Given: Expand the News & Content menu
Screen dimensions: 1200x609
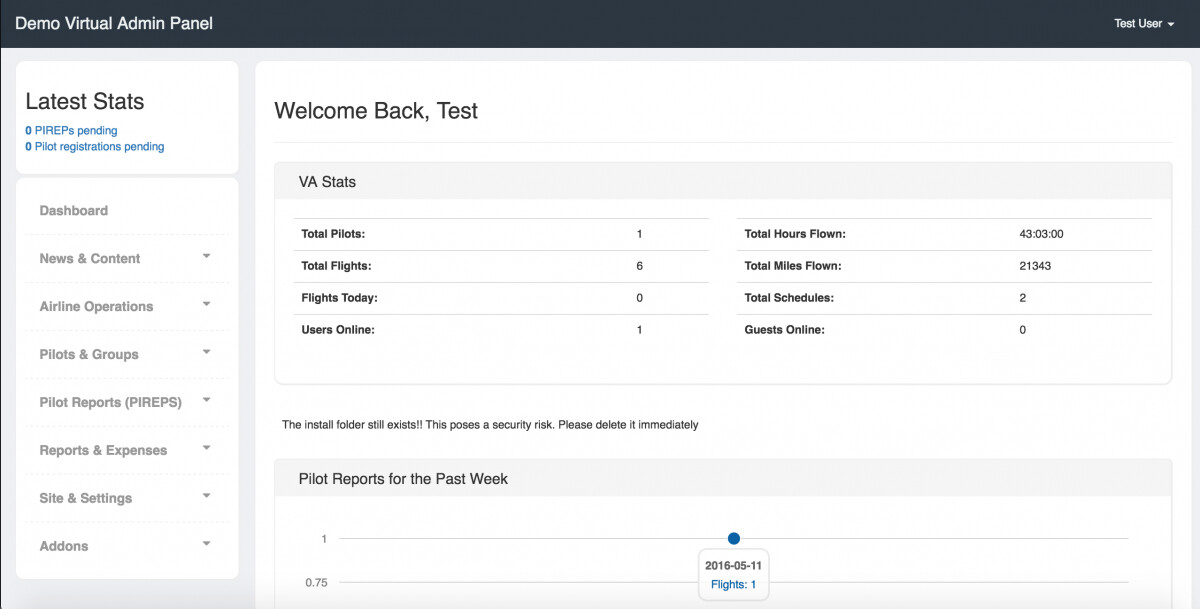Looking at the screenshot, I should click(90, 258).
